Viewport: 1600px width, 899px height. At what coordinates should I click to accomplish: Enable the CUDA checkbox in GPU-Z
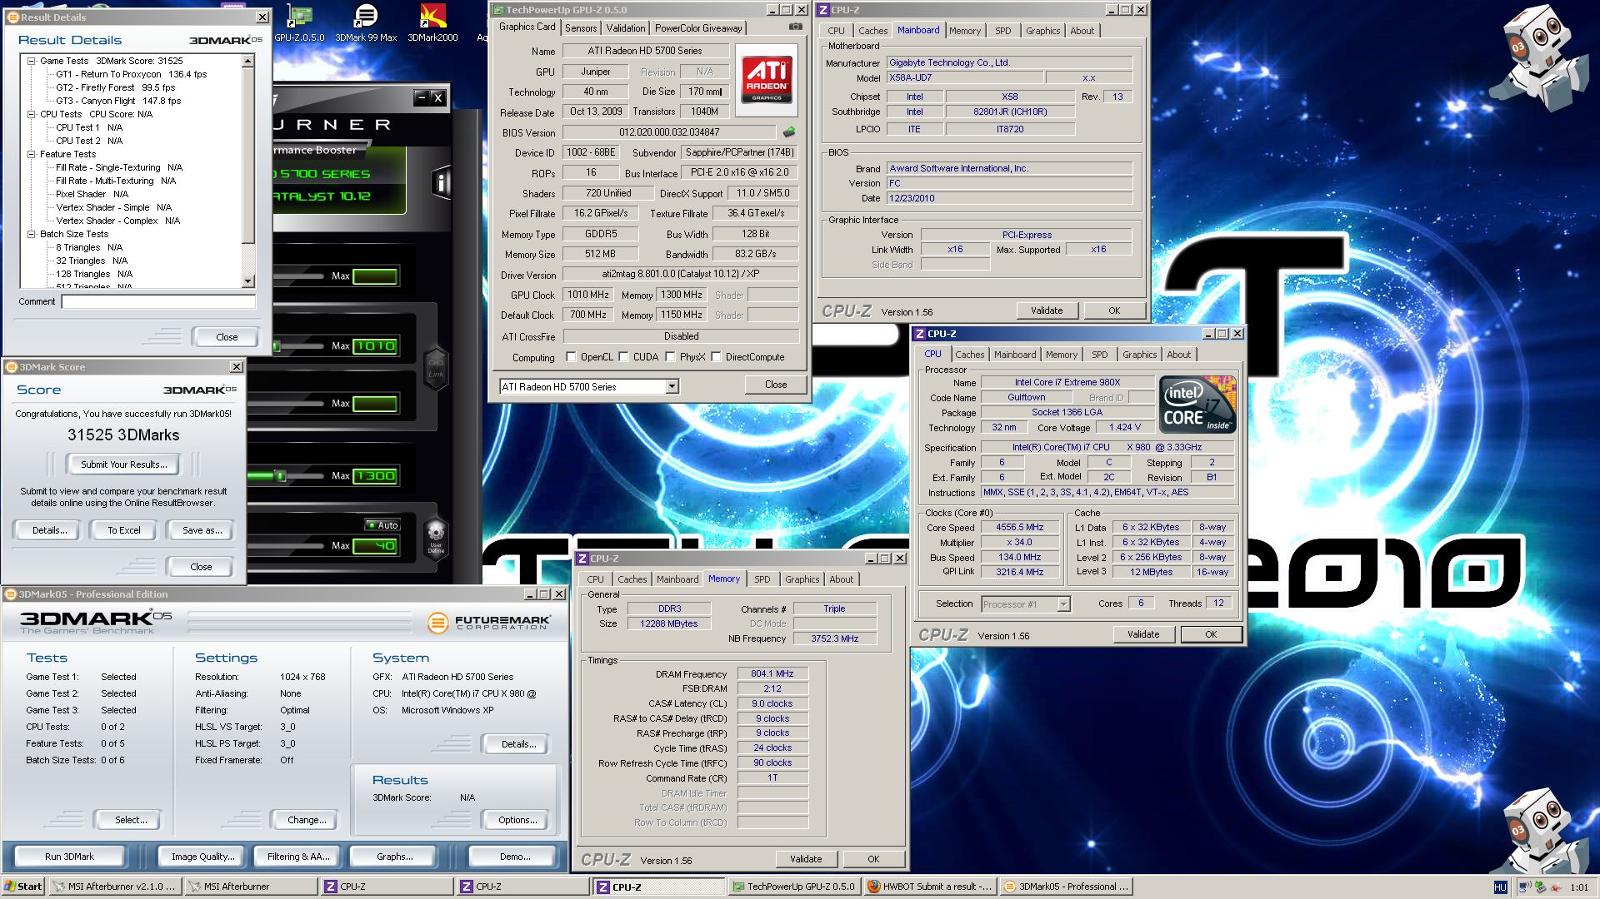(x=623, y=357)
